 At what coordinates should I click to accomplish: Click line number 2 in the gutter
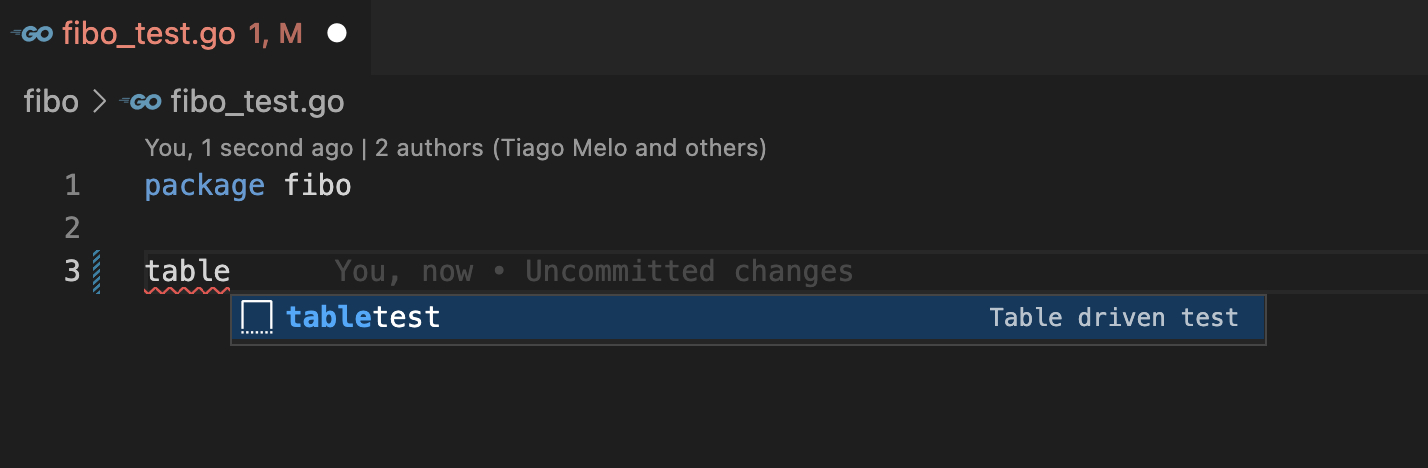[72, 228]
